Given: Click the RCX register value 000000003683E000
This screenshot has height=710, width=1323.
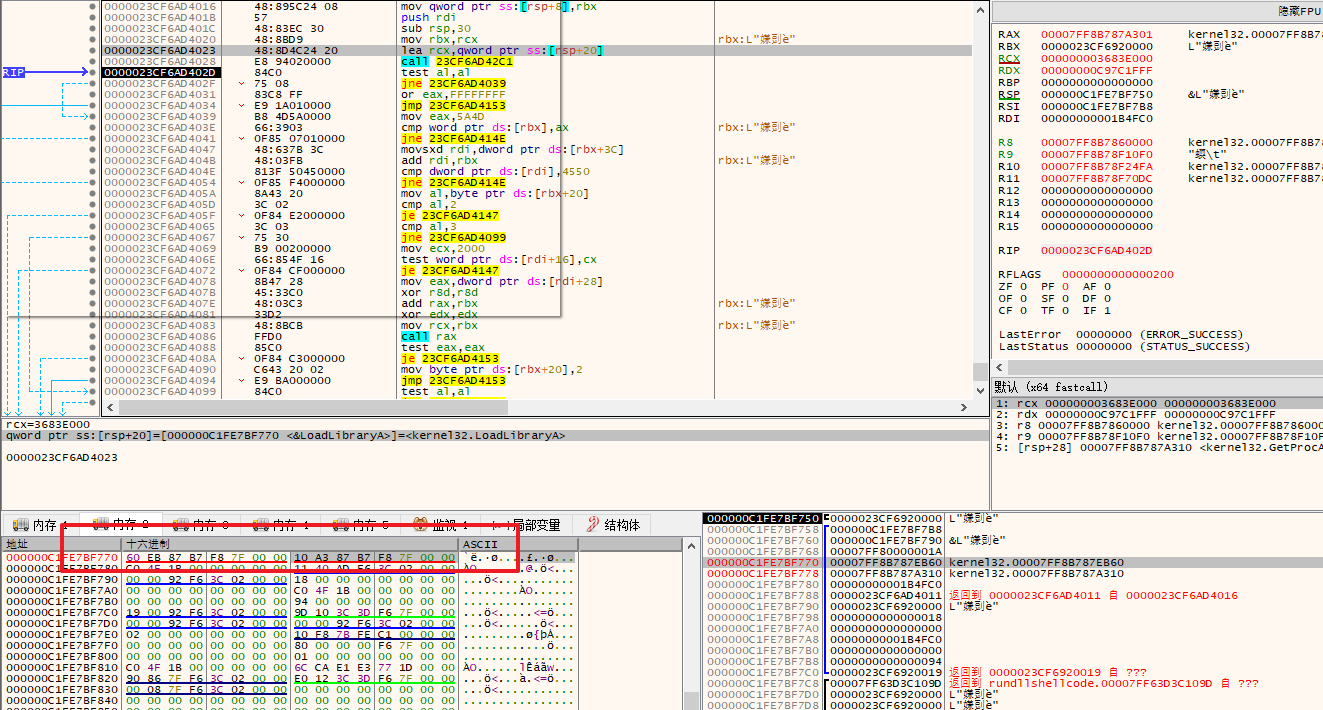Looking at the screenshot, I should coord(1096,58).
